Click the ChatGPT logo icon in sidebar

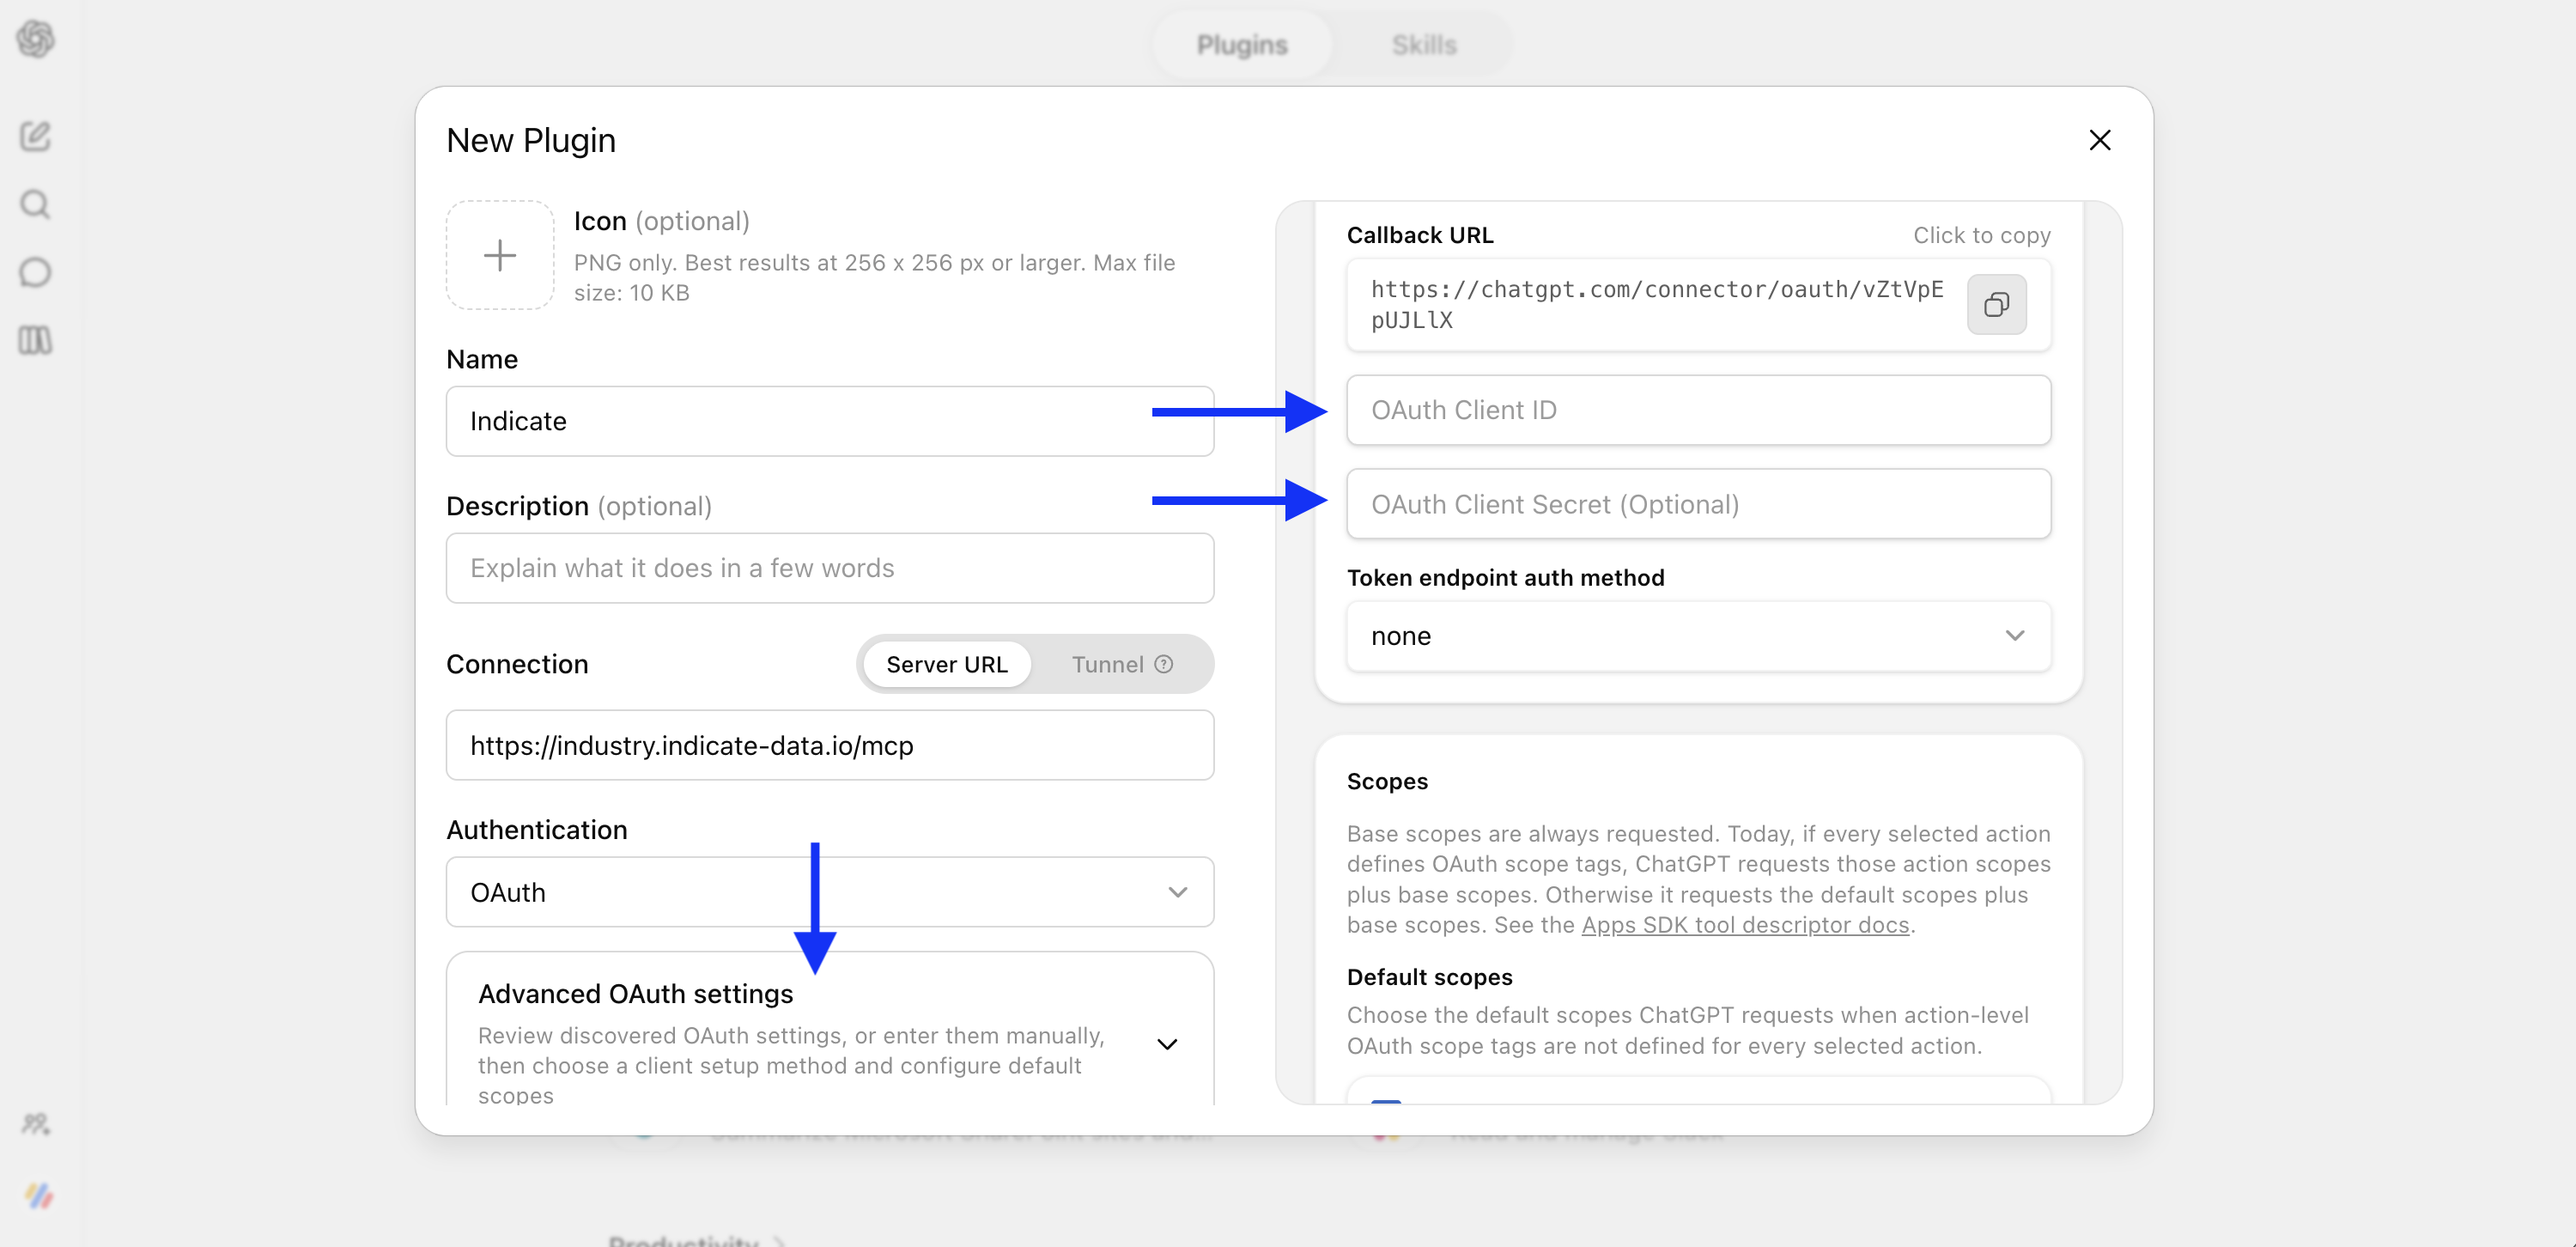[x=36, y=40]
